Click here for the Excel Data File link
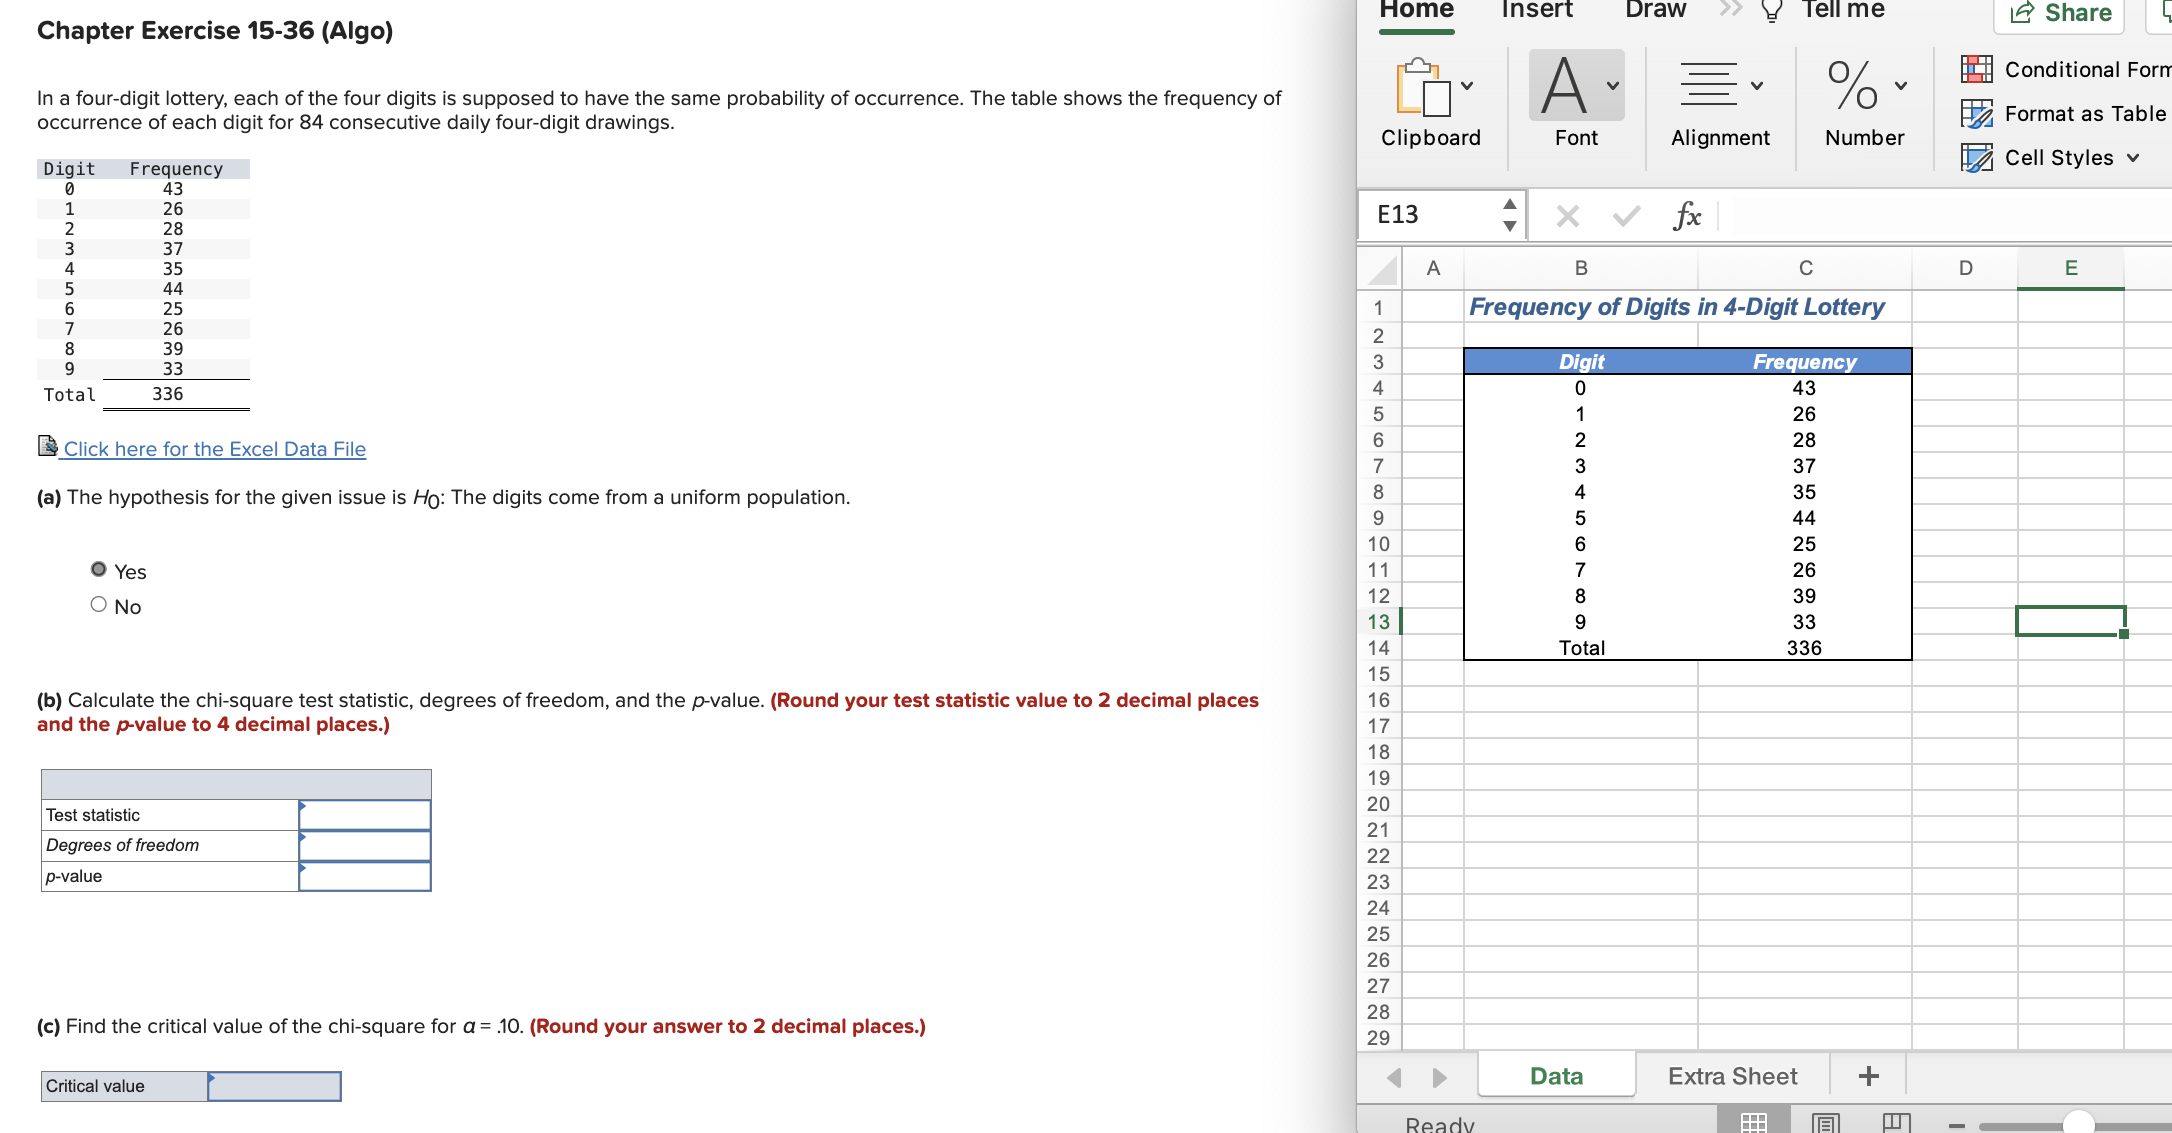The height and width of the screenshot is (1133, 2172). point(214,449)
